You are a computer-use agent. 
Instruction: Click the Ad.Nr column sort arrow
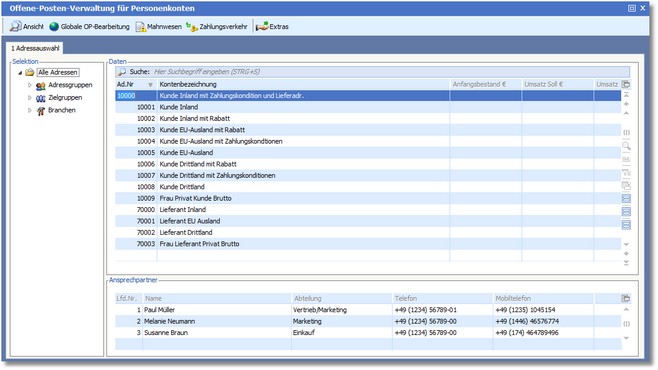click(150, 85)
